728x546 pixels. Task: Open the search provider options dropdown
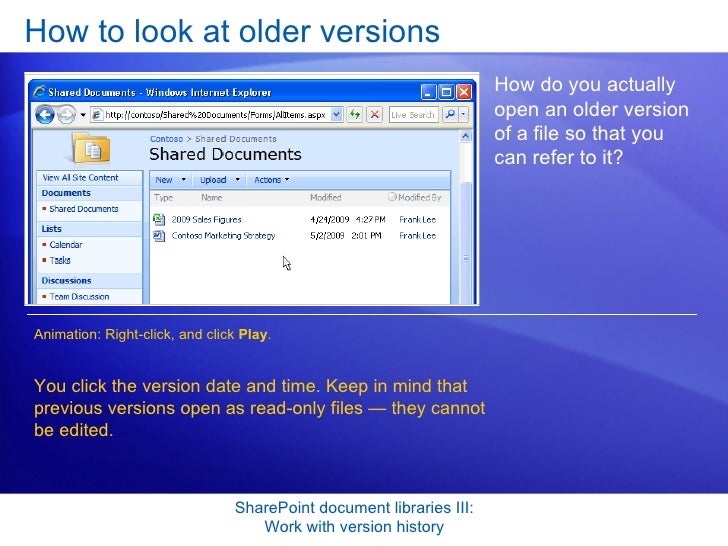click(463, 114)
